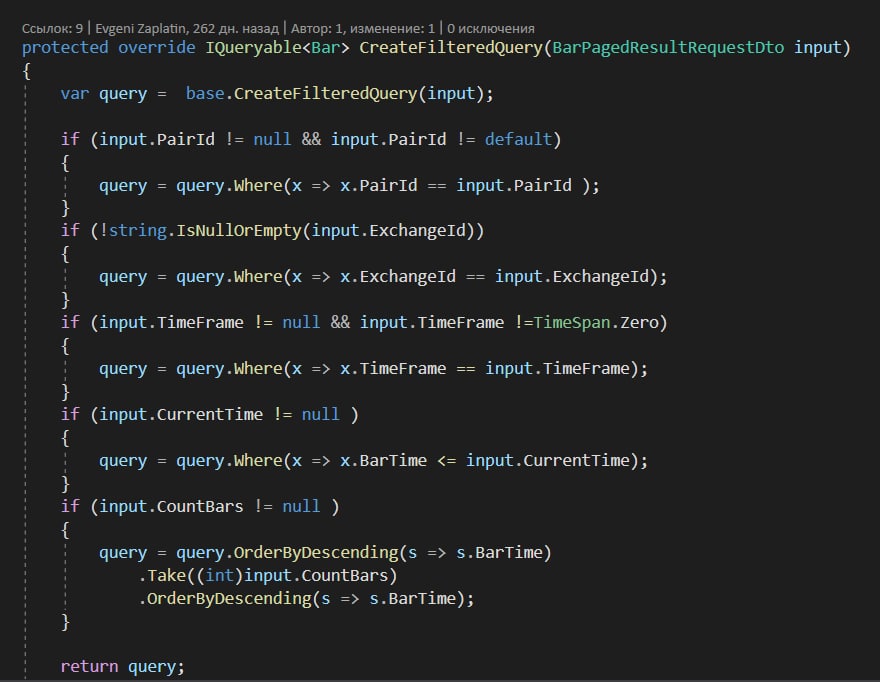This screenshot has width=880, height=682.
Task: Click the 'return' keyword
Action: (89, 667)
